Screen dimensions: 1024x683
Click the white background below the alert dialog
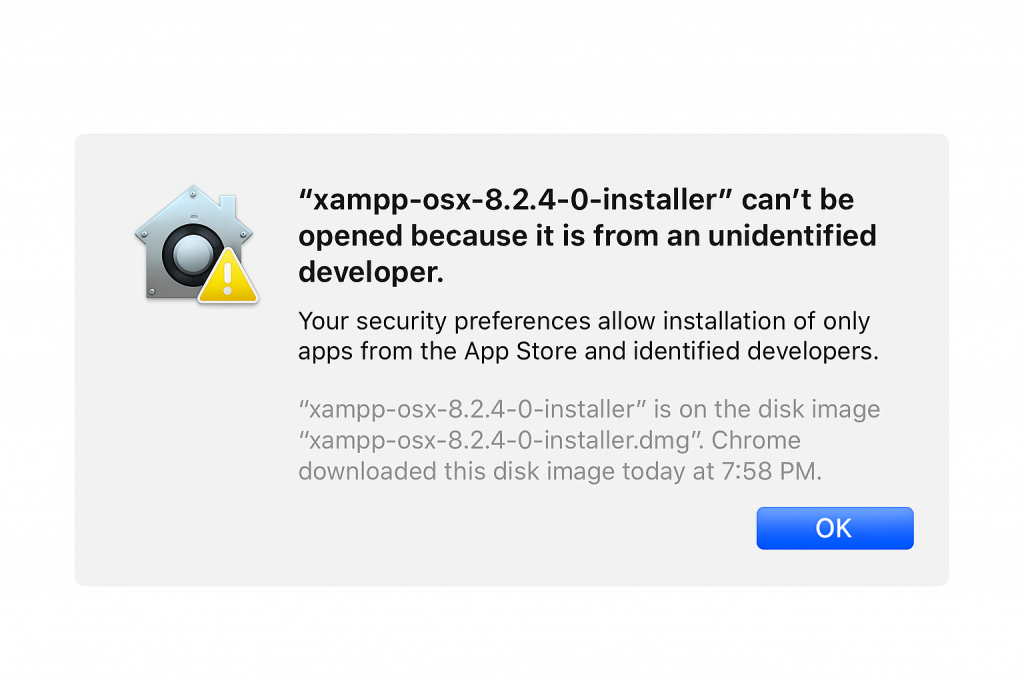tap(512, 635)
